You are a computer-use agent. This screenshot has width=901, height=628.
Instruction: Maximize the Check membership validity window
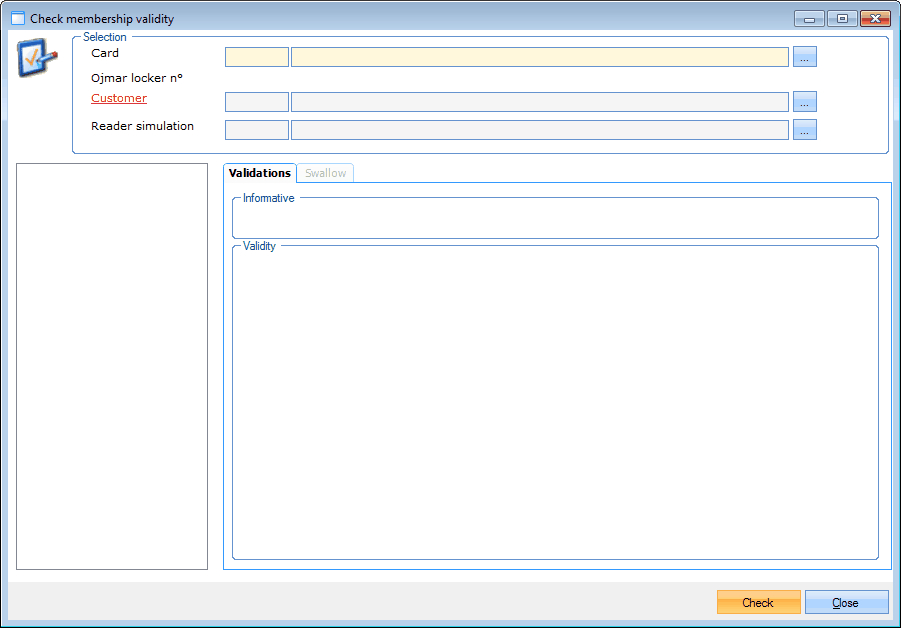(842, 19)
